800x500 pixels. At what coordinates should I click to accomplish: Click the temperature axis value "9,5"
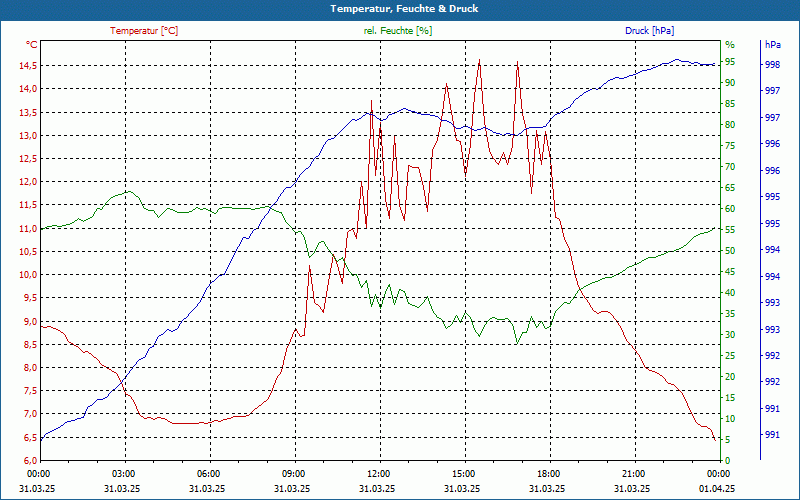pyautogui.click(x=30, y=298)
